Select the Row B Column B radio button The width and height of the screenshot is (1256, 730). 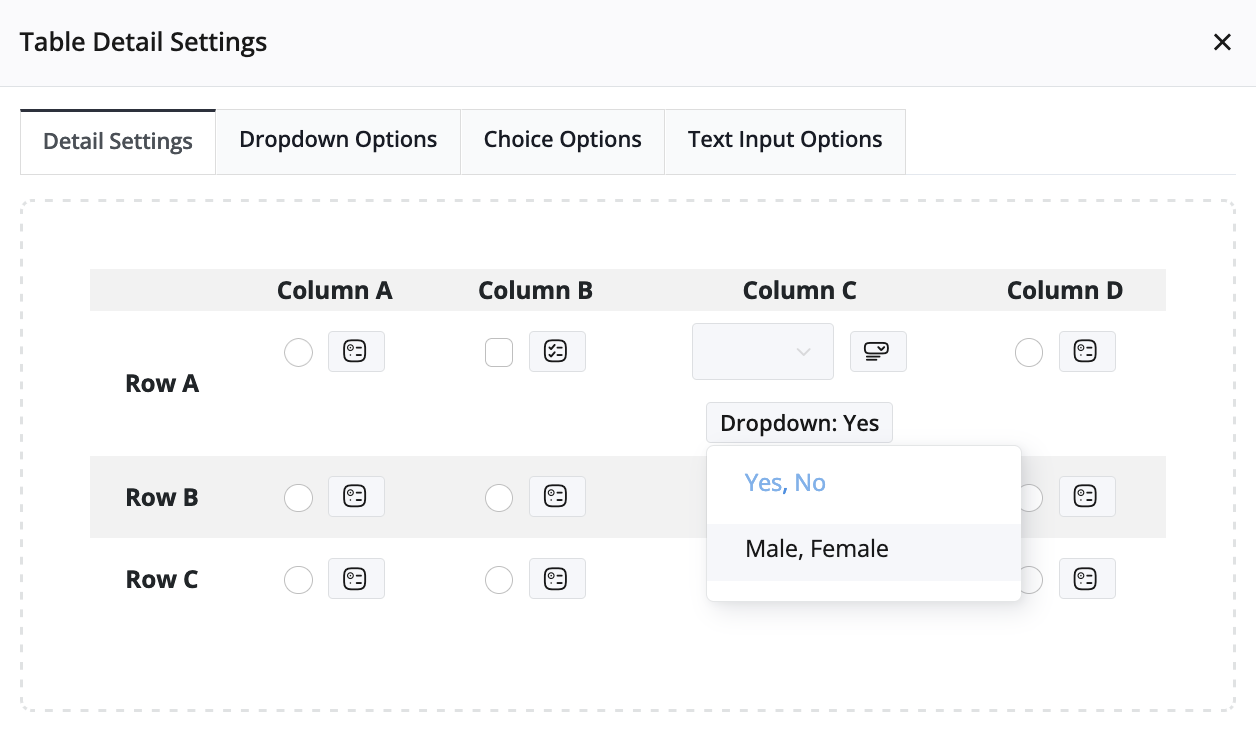tap(499, 498)
